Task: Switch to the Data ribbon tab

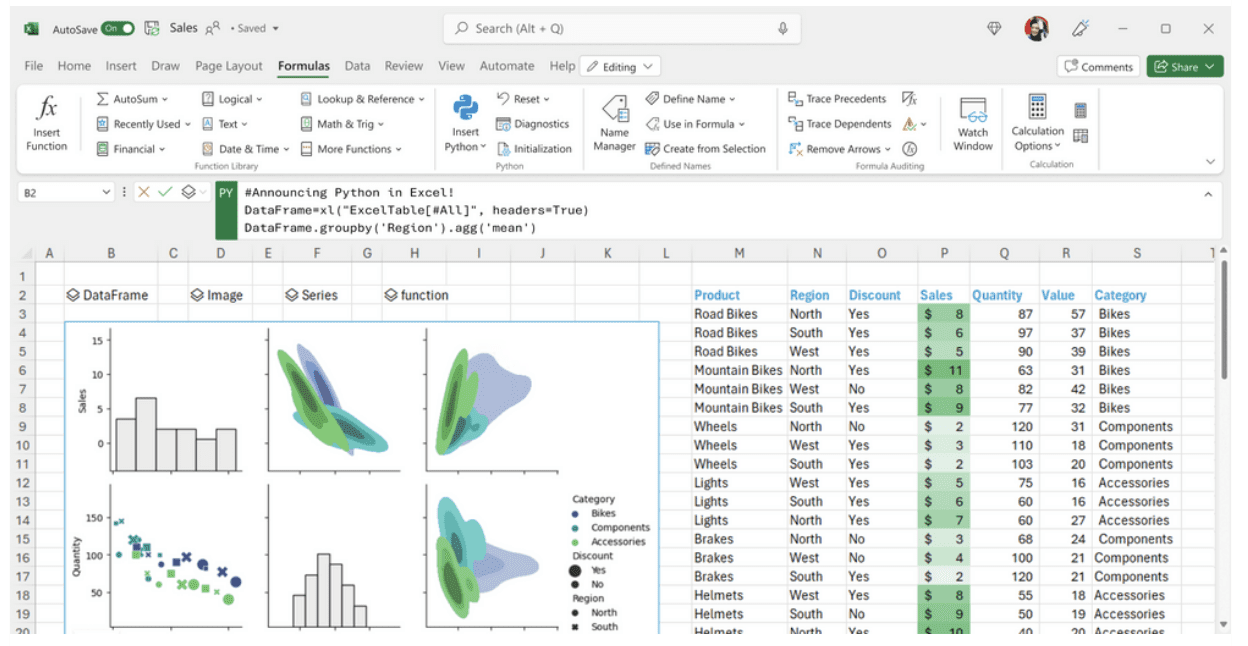Action: tap(357, 66)
